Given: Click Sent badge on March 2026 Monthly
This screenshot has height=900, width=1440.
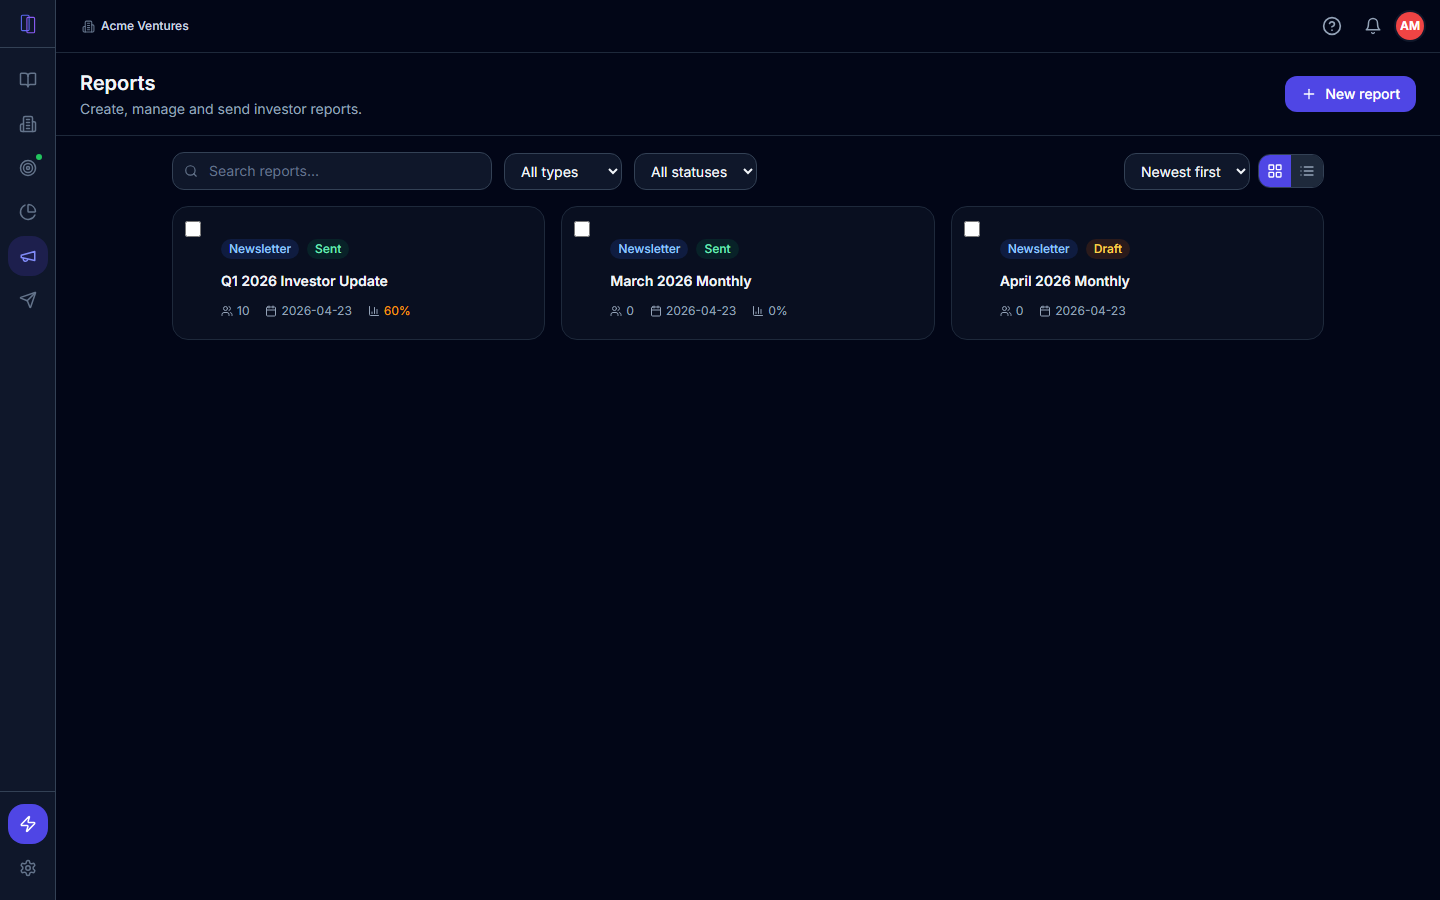Looking at the screenshot, I should (717, 249).
